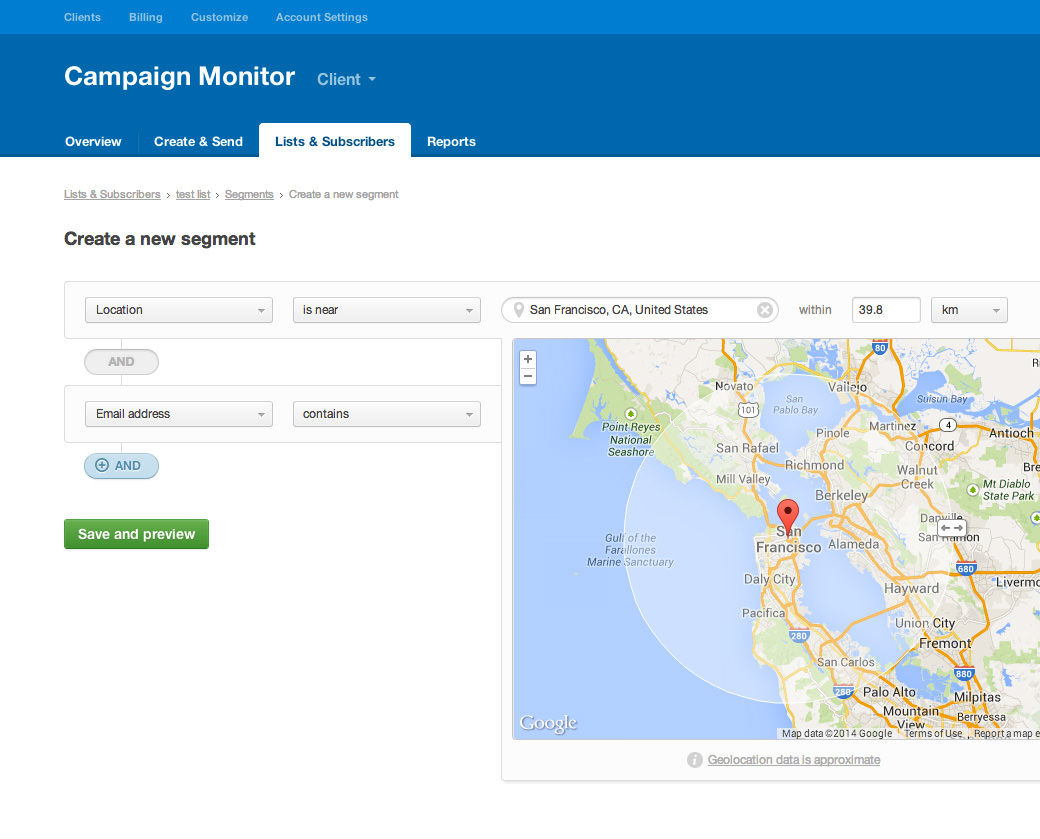Open the Clients menu
The image size is (1040, 839).
[x=82, y=17]
